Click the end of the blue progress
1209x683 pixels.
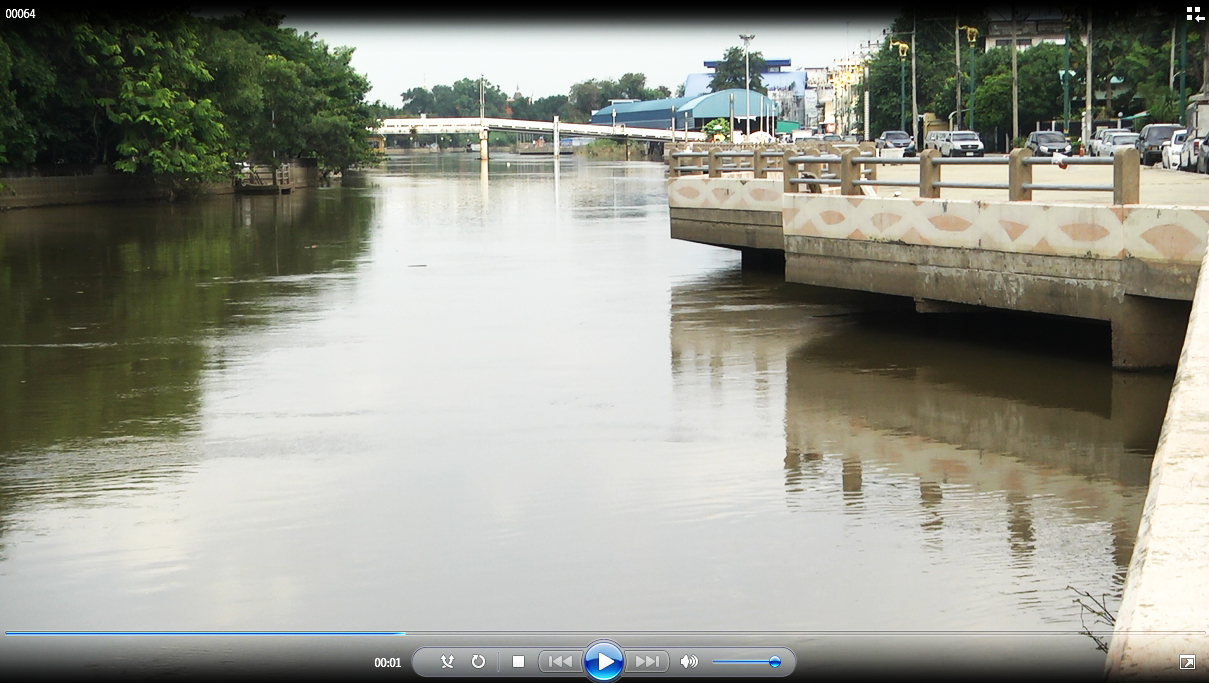404,633
